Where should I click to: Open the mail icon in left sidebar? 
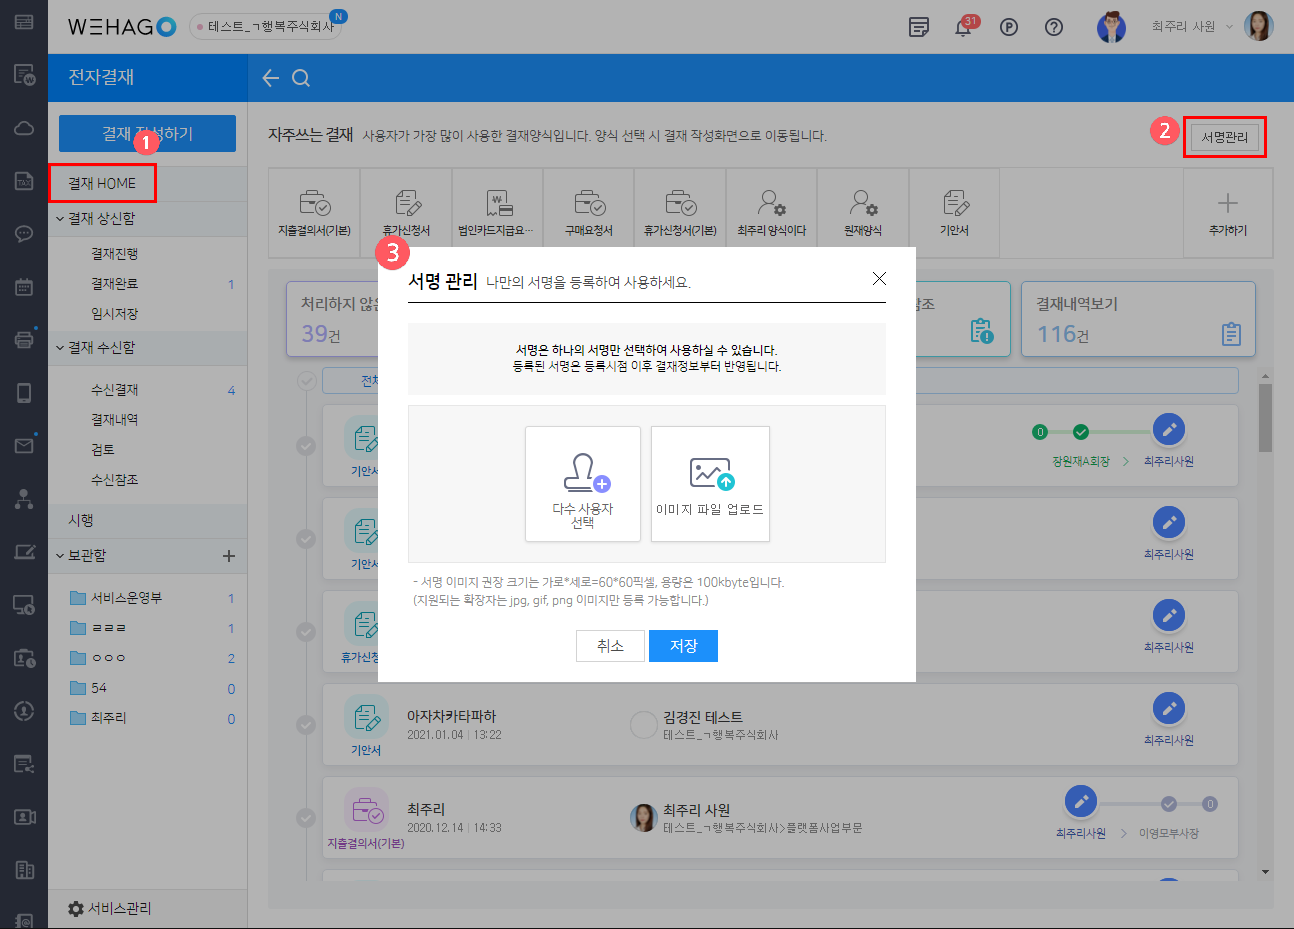(x=24, y=446)
